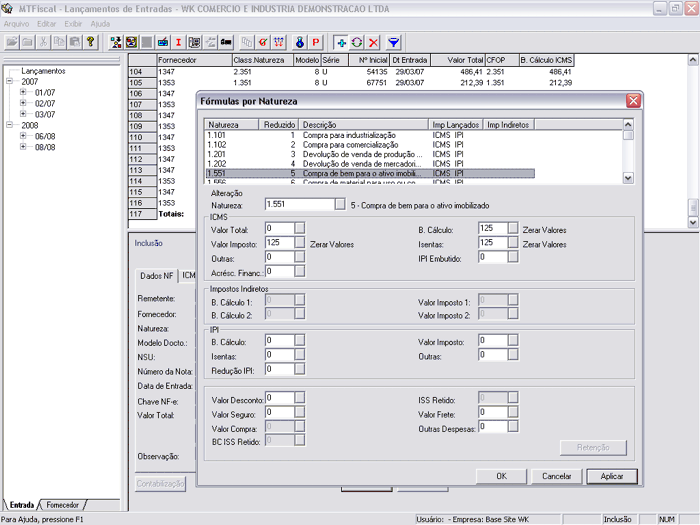Screen dimensions: 700x525
Task: Open the Arquivo menu
Action: click(16, 23)
